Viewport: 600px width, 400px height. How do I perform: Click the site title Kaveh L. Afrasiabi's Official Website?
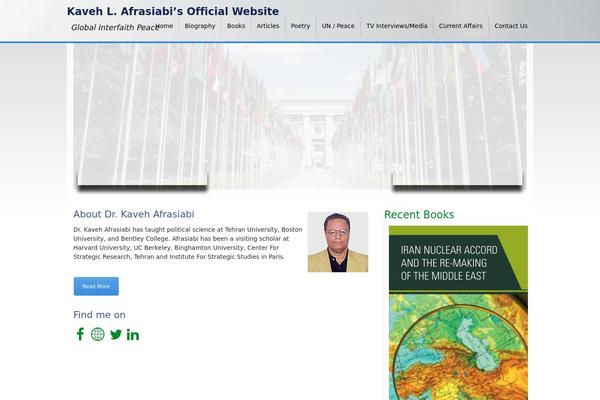173,11
